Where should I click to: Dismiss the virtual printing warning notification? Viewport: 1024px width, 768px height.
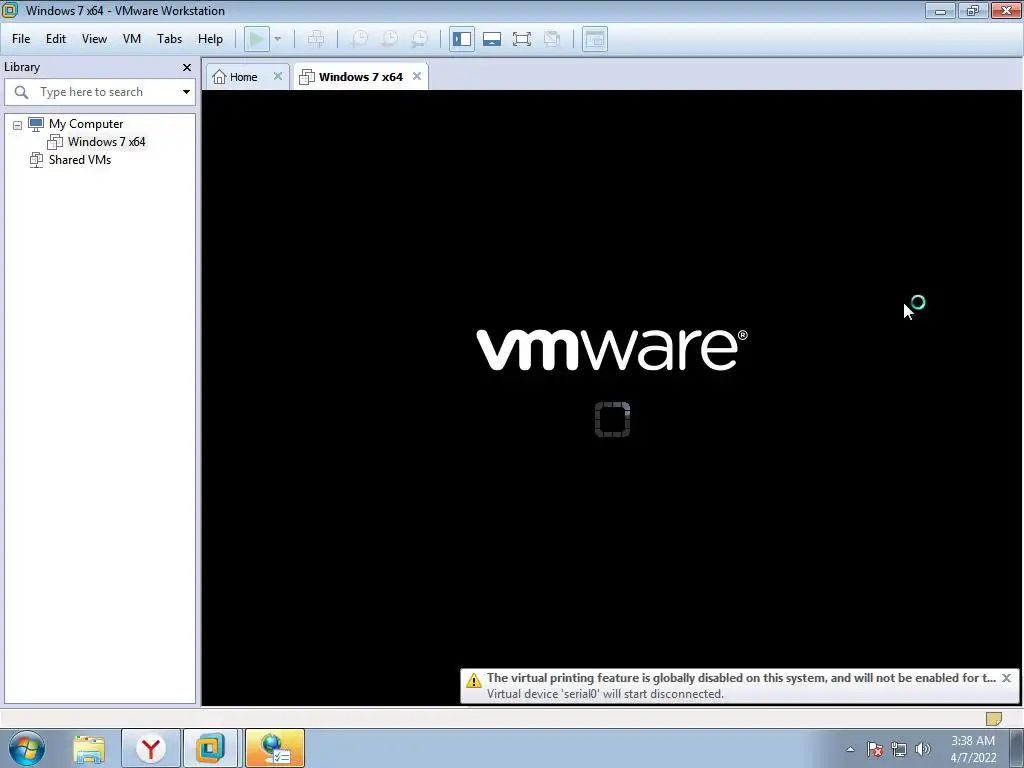tap(1006, 678)
